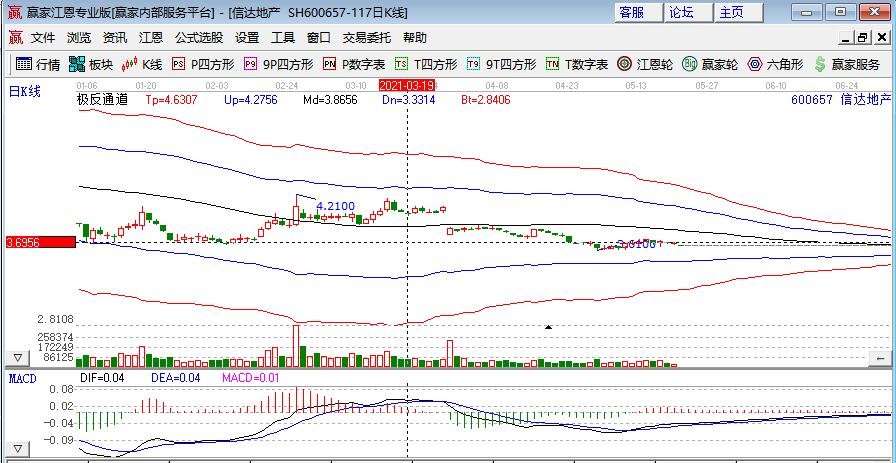Open the 设置 menu
The height and width of the screenshot is (463, 896).
(x=247, y=38)
